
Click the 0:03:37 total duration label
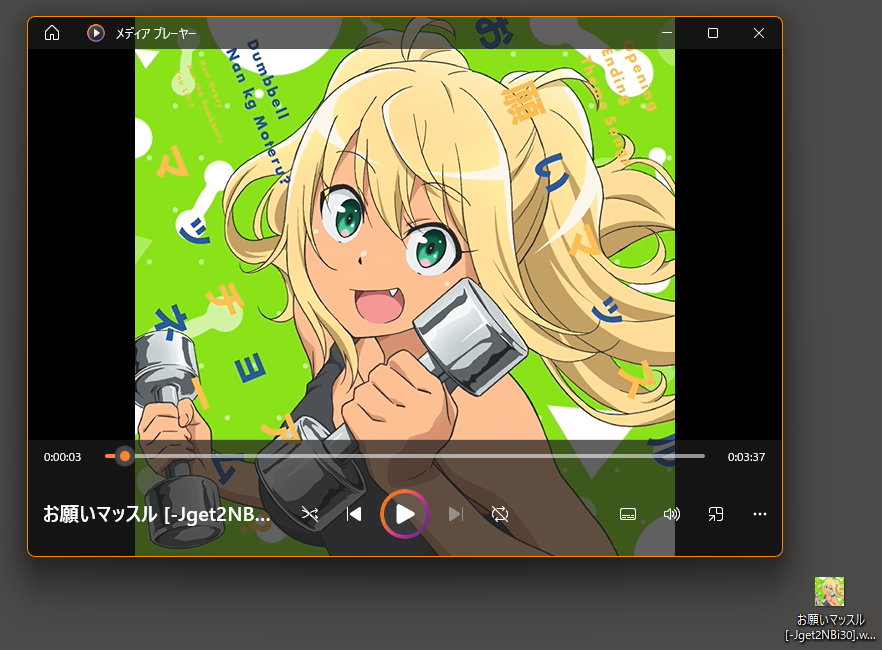(x=746, y=457)
